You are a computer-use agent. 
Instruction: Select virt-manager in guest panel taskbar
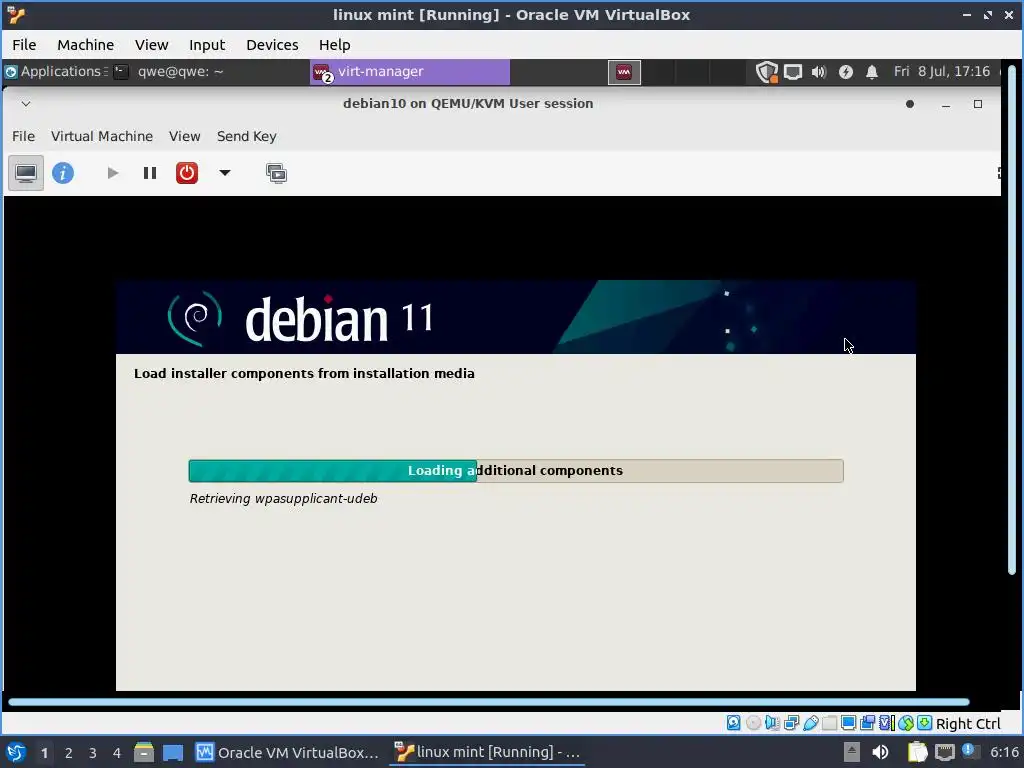click(409, 72)
